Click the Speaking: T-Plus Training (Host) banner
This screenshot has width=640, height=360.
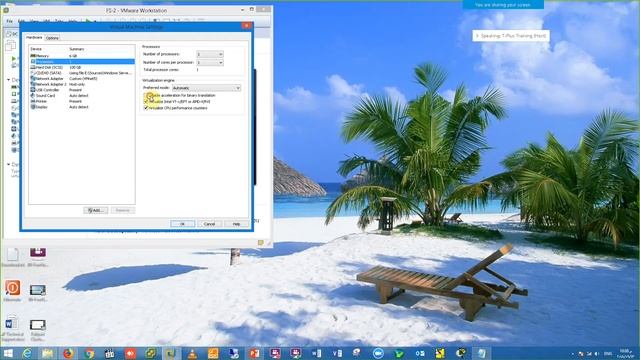tap(511, 36)
